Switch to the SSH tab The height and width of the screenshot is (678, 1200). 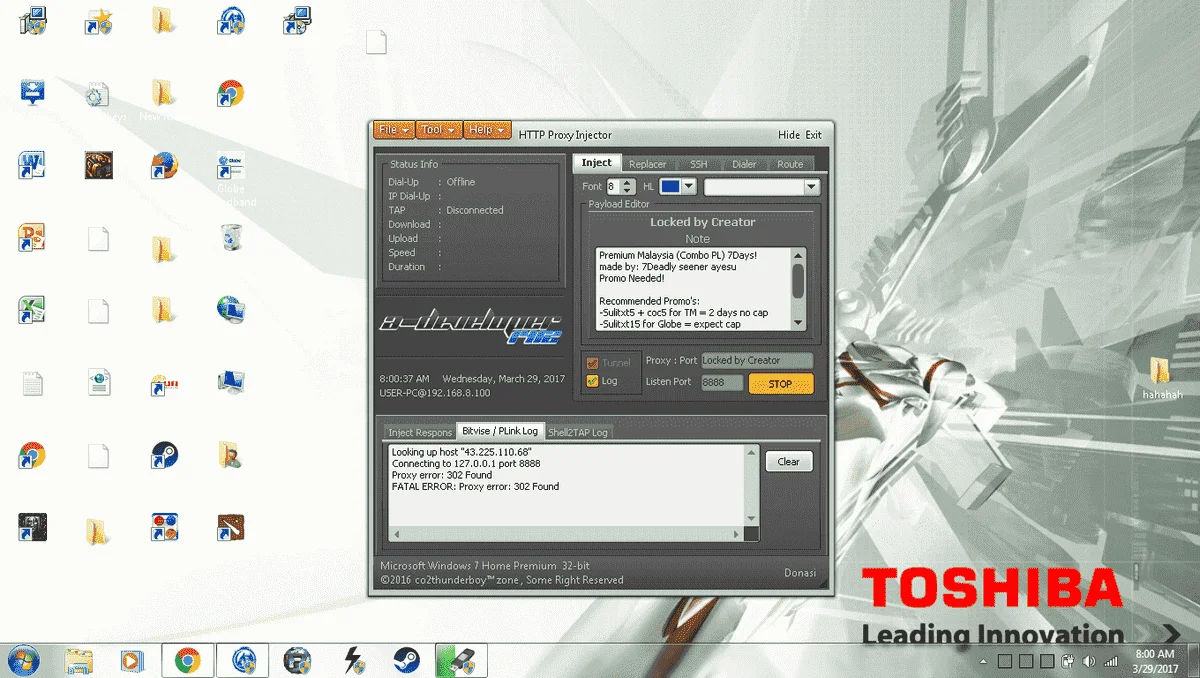click(698, 164)
